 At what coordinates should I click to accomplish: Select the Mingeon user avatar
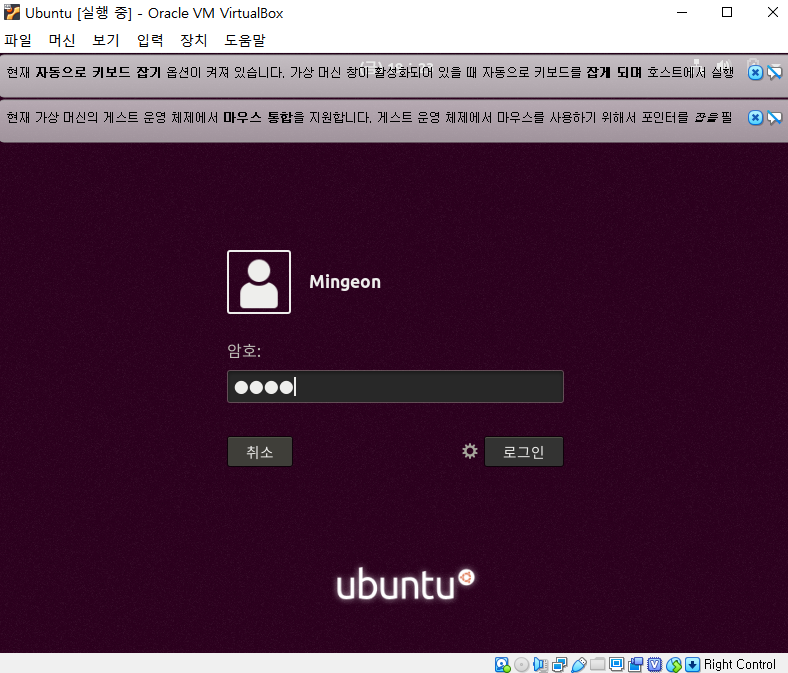pyautogui.click(x=259, y=282)
